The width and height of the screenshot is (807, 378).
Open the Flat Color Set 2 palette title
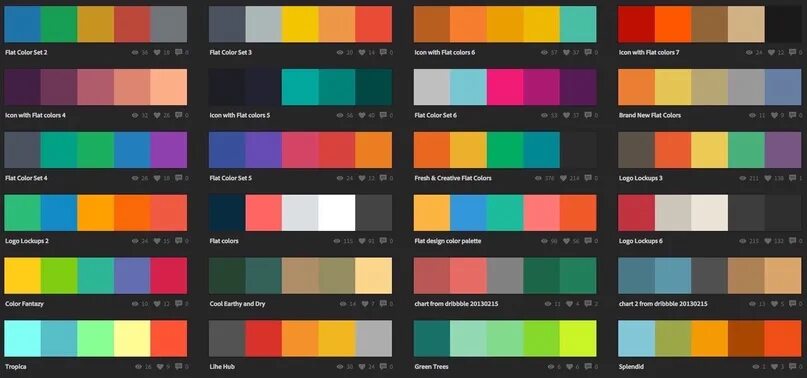[x=26, y=53]
